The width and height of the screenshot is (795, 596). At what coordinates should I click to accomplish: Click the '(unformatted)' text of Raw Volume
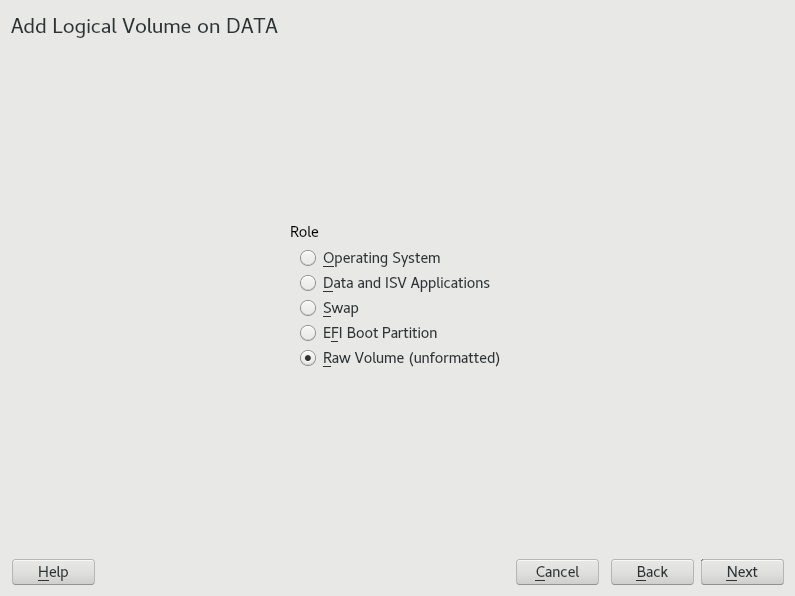tap(454, 358)
